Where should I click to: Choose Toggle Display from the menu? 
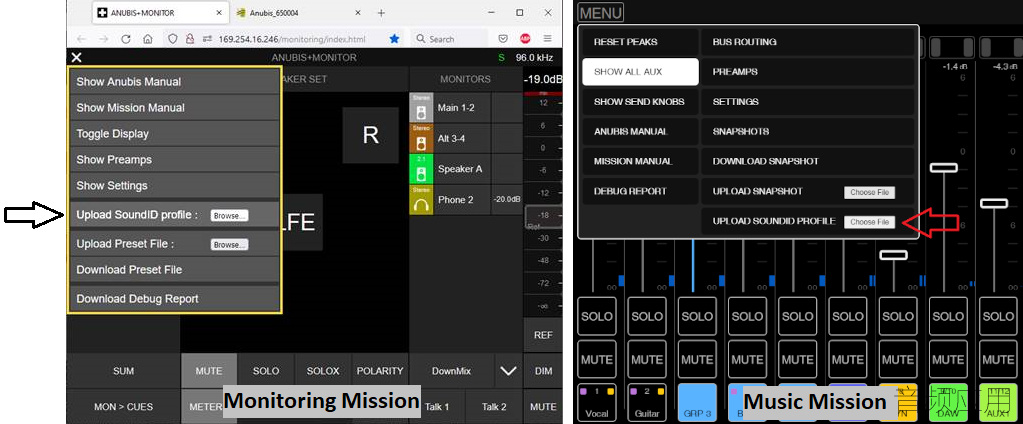tap(174, 134)
